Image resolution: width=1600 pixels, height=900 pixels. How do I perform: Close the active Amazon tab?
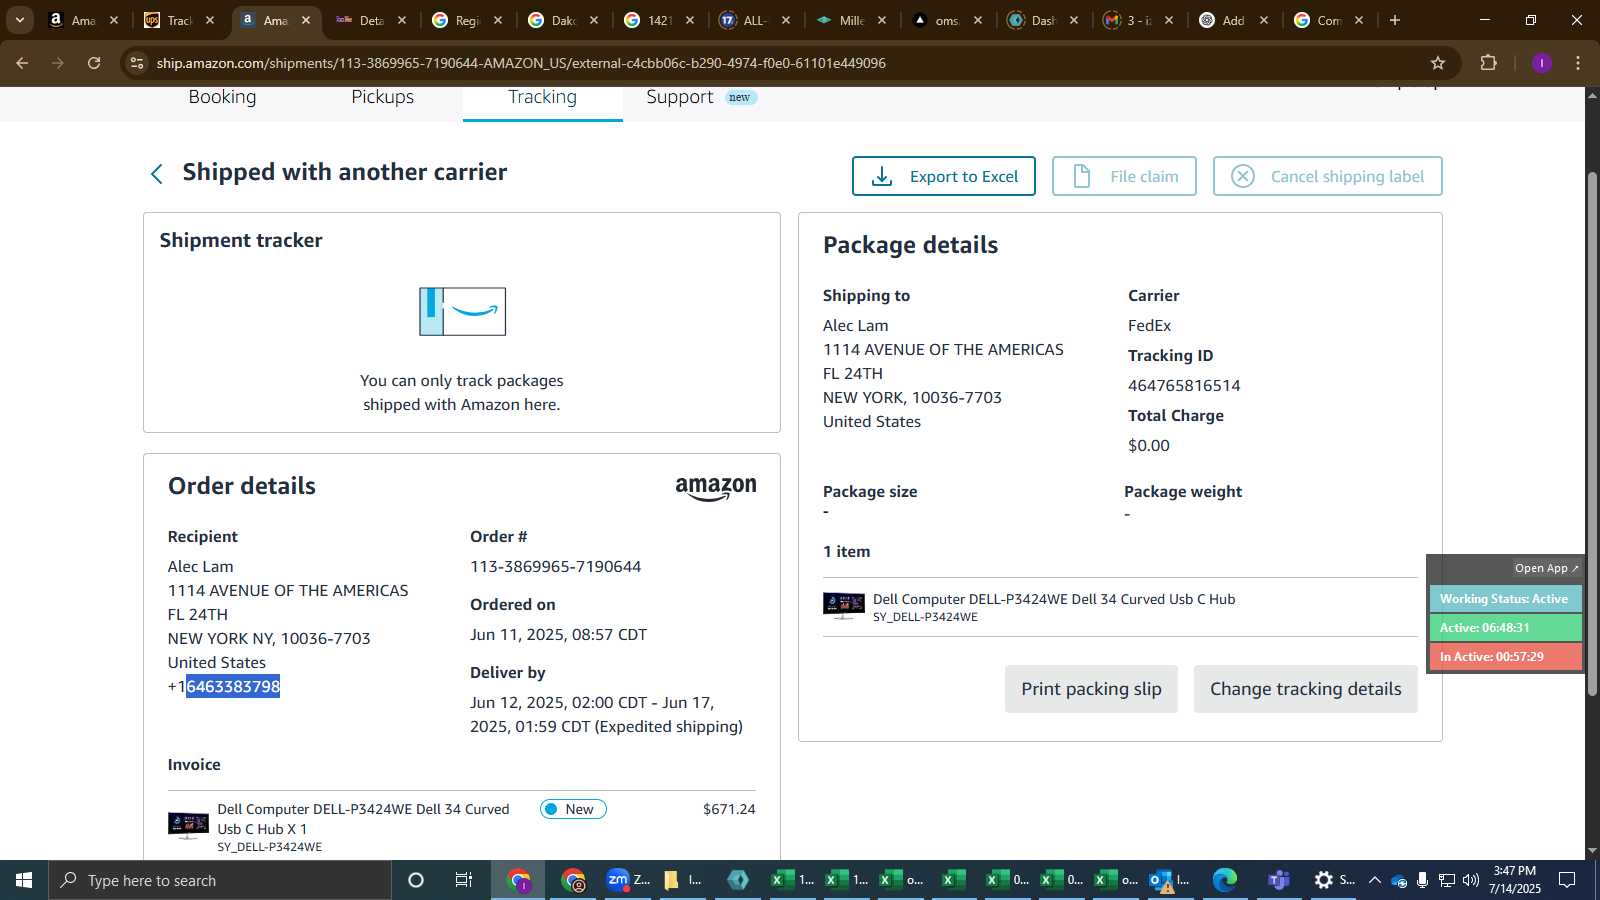tap(306, 20)
